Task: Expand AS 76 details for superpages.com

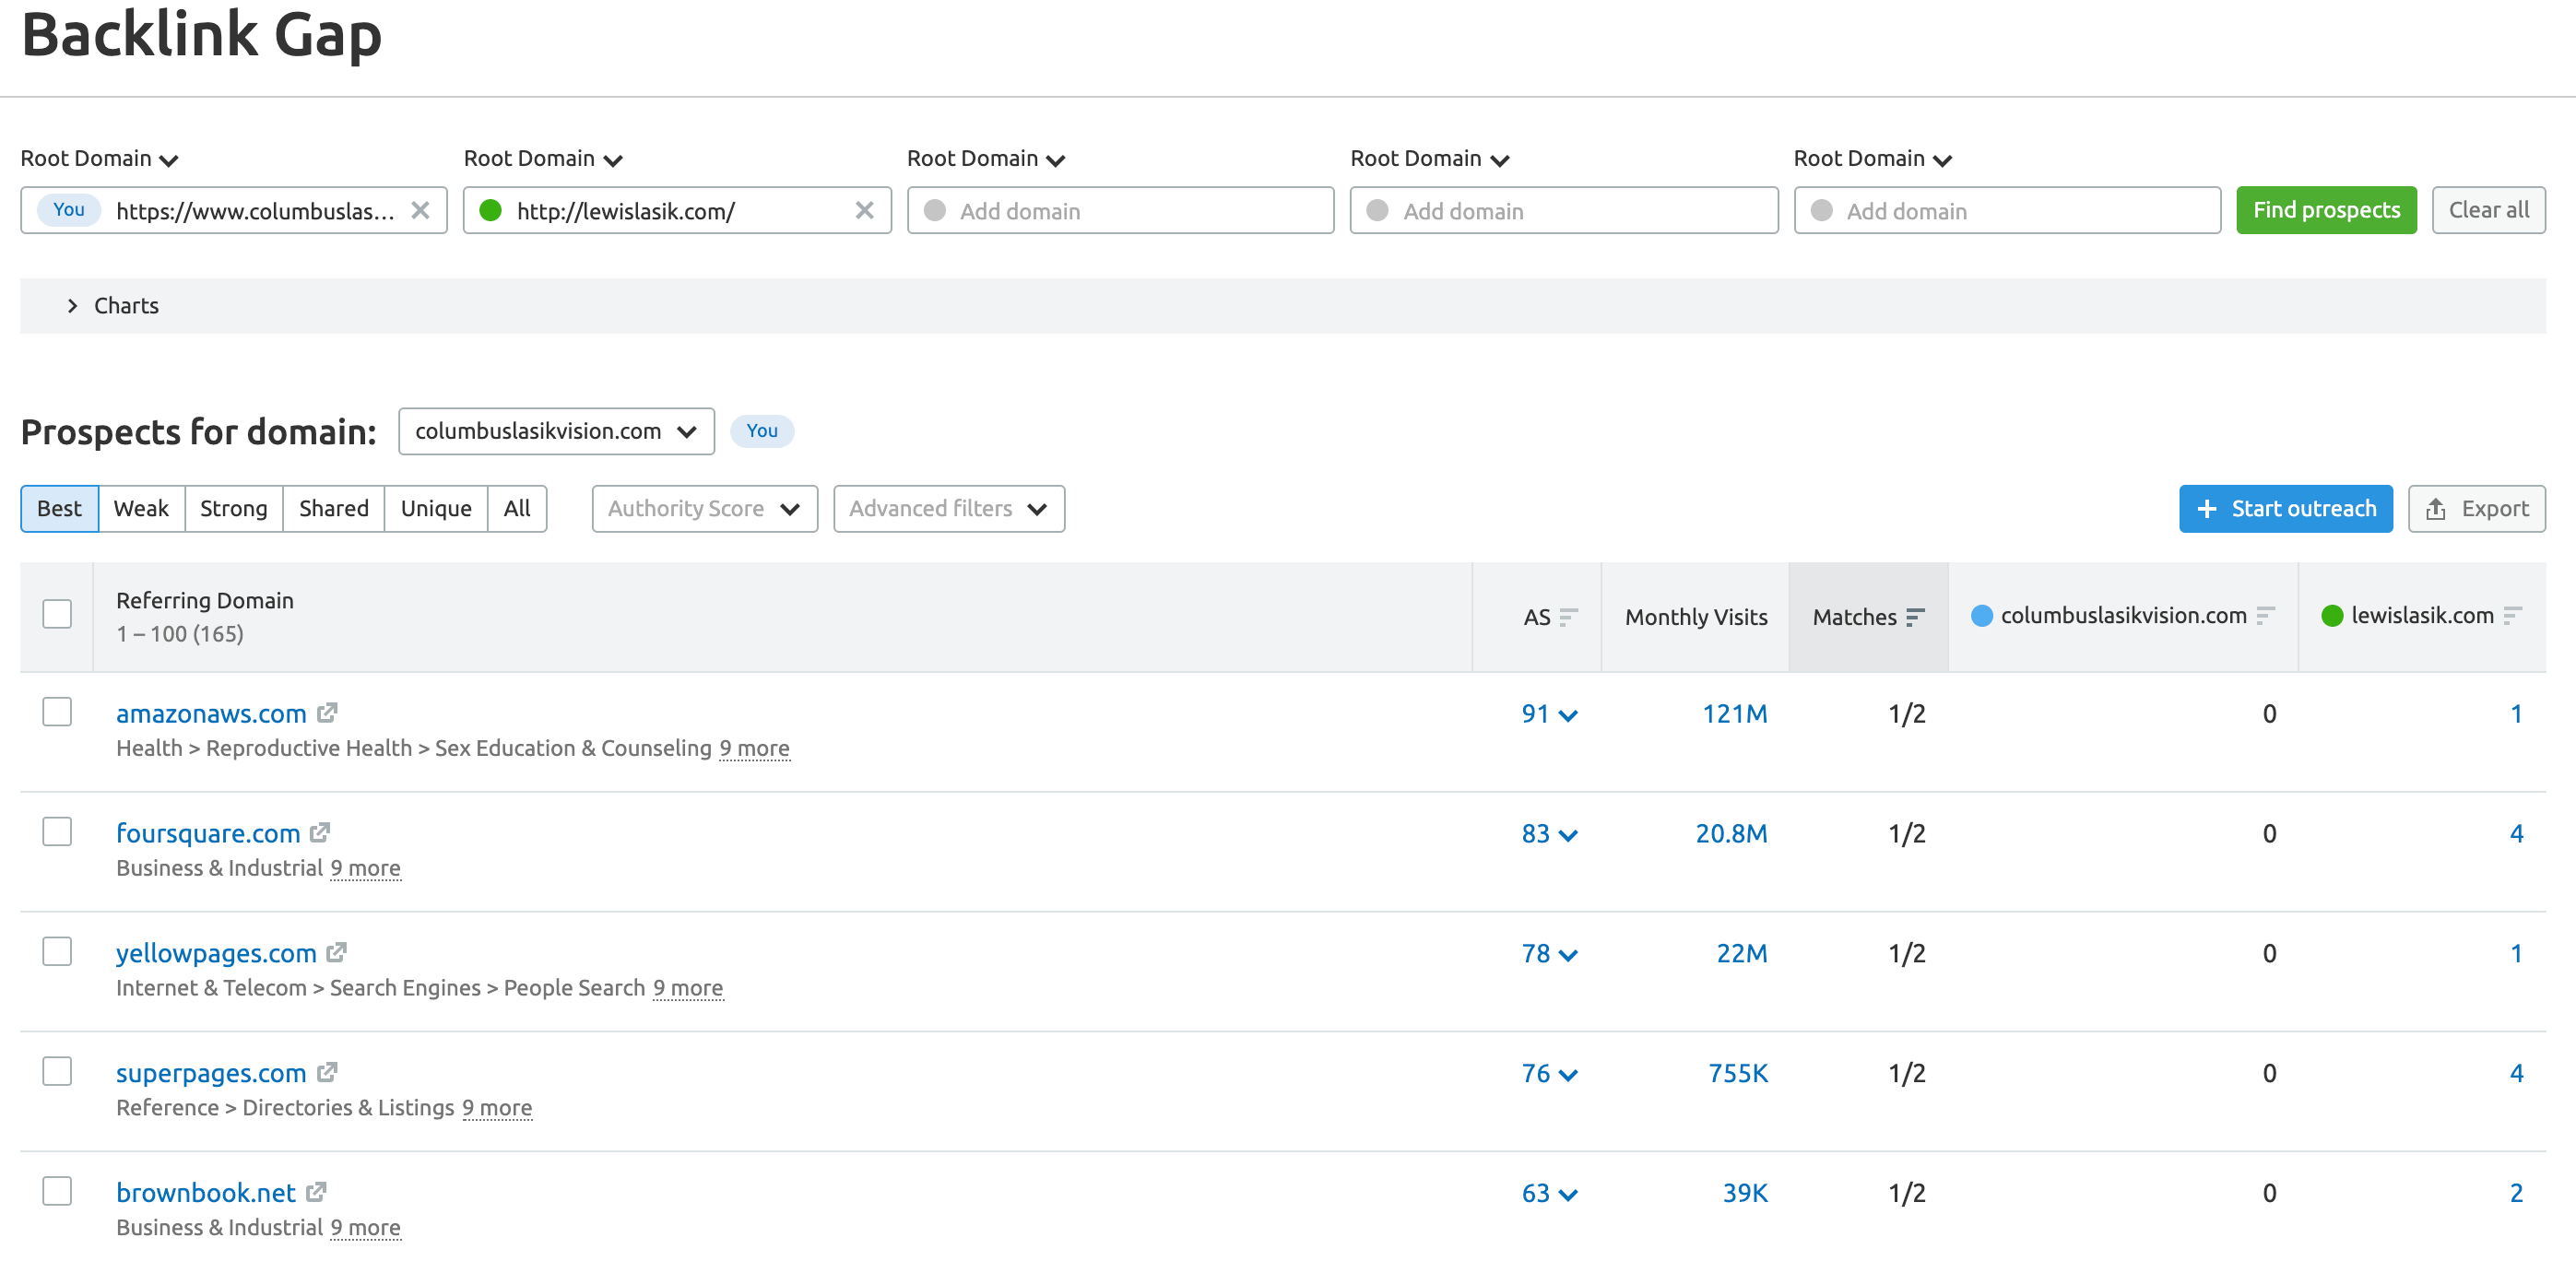Action: pos(1550,1074)
